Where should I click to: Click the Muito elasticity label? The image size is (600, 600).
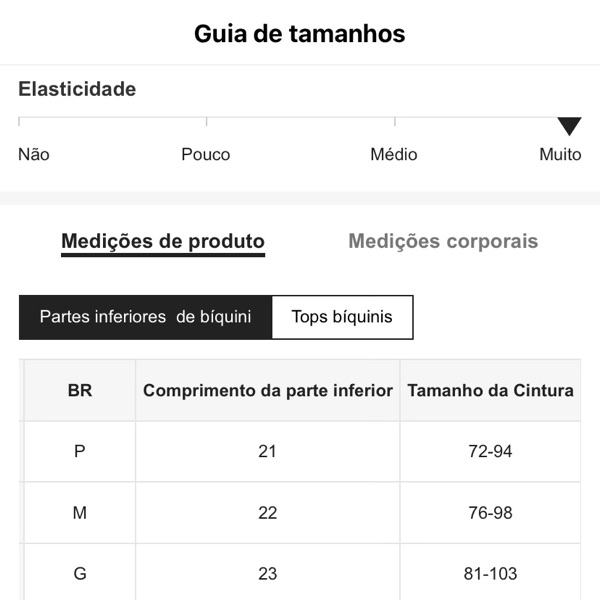pos(560,154)
